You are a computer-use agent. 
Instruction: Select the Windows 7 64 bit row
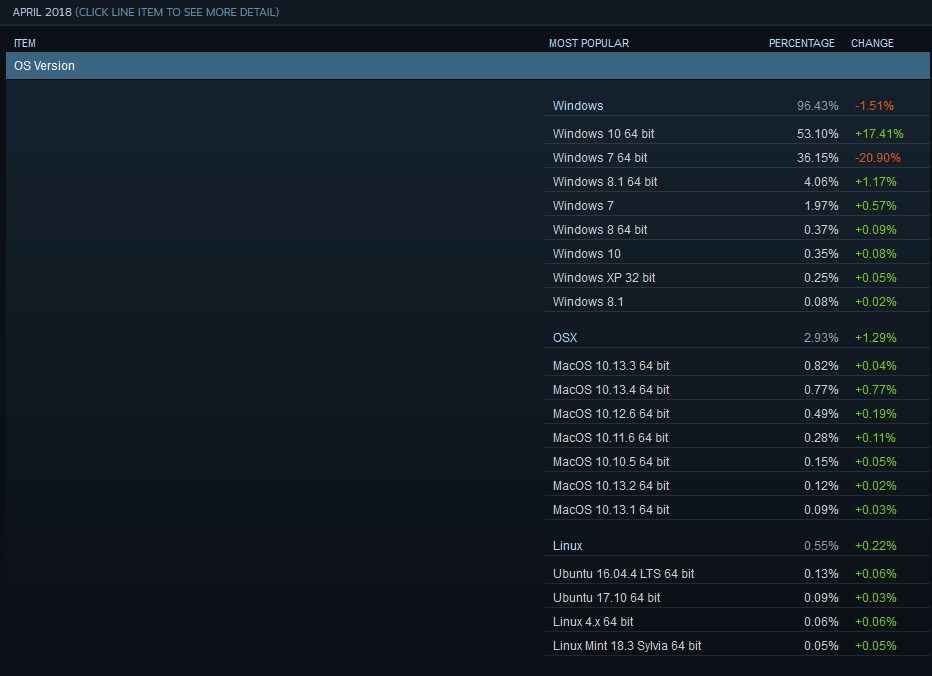(737, 158)
